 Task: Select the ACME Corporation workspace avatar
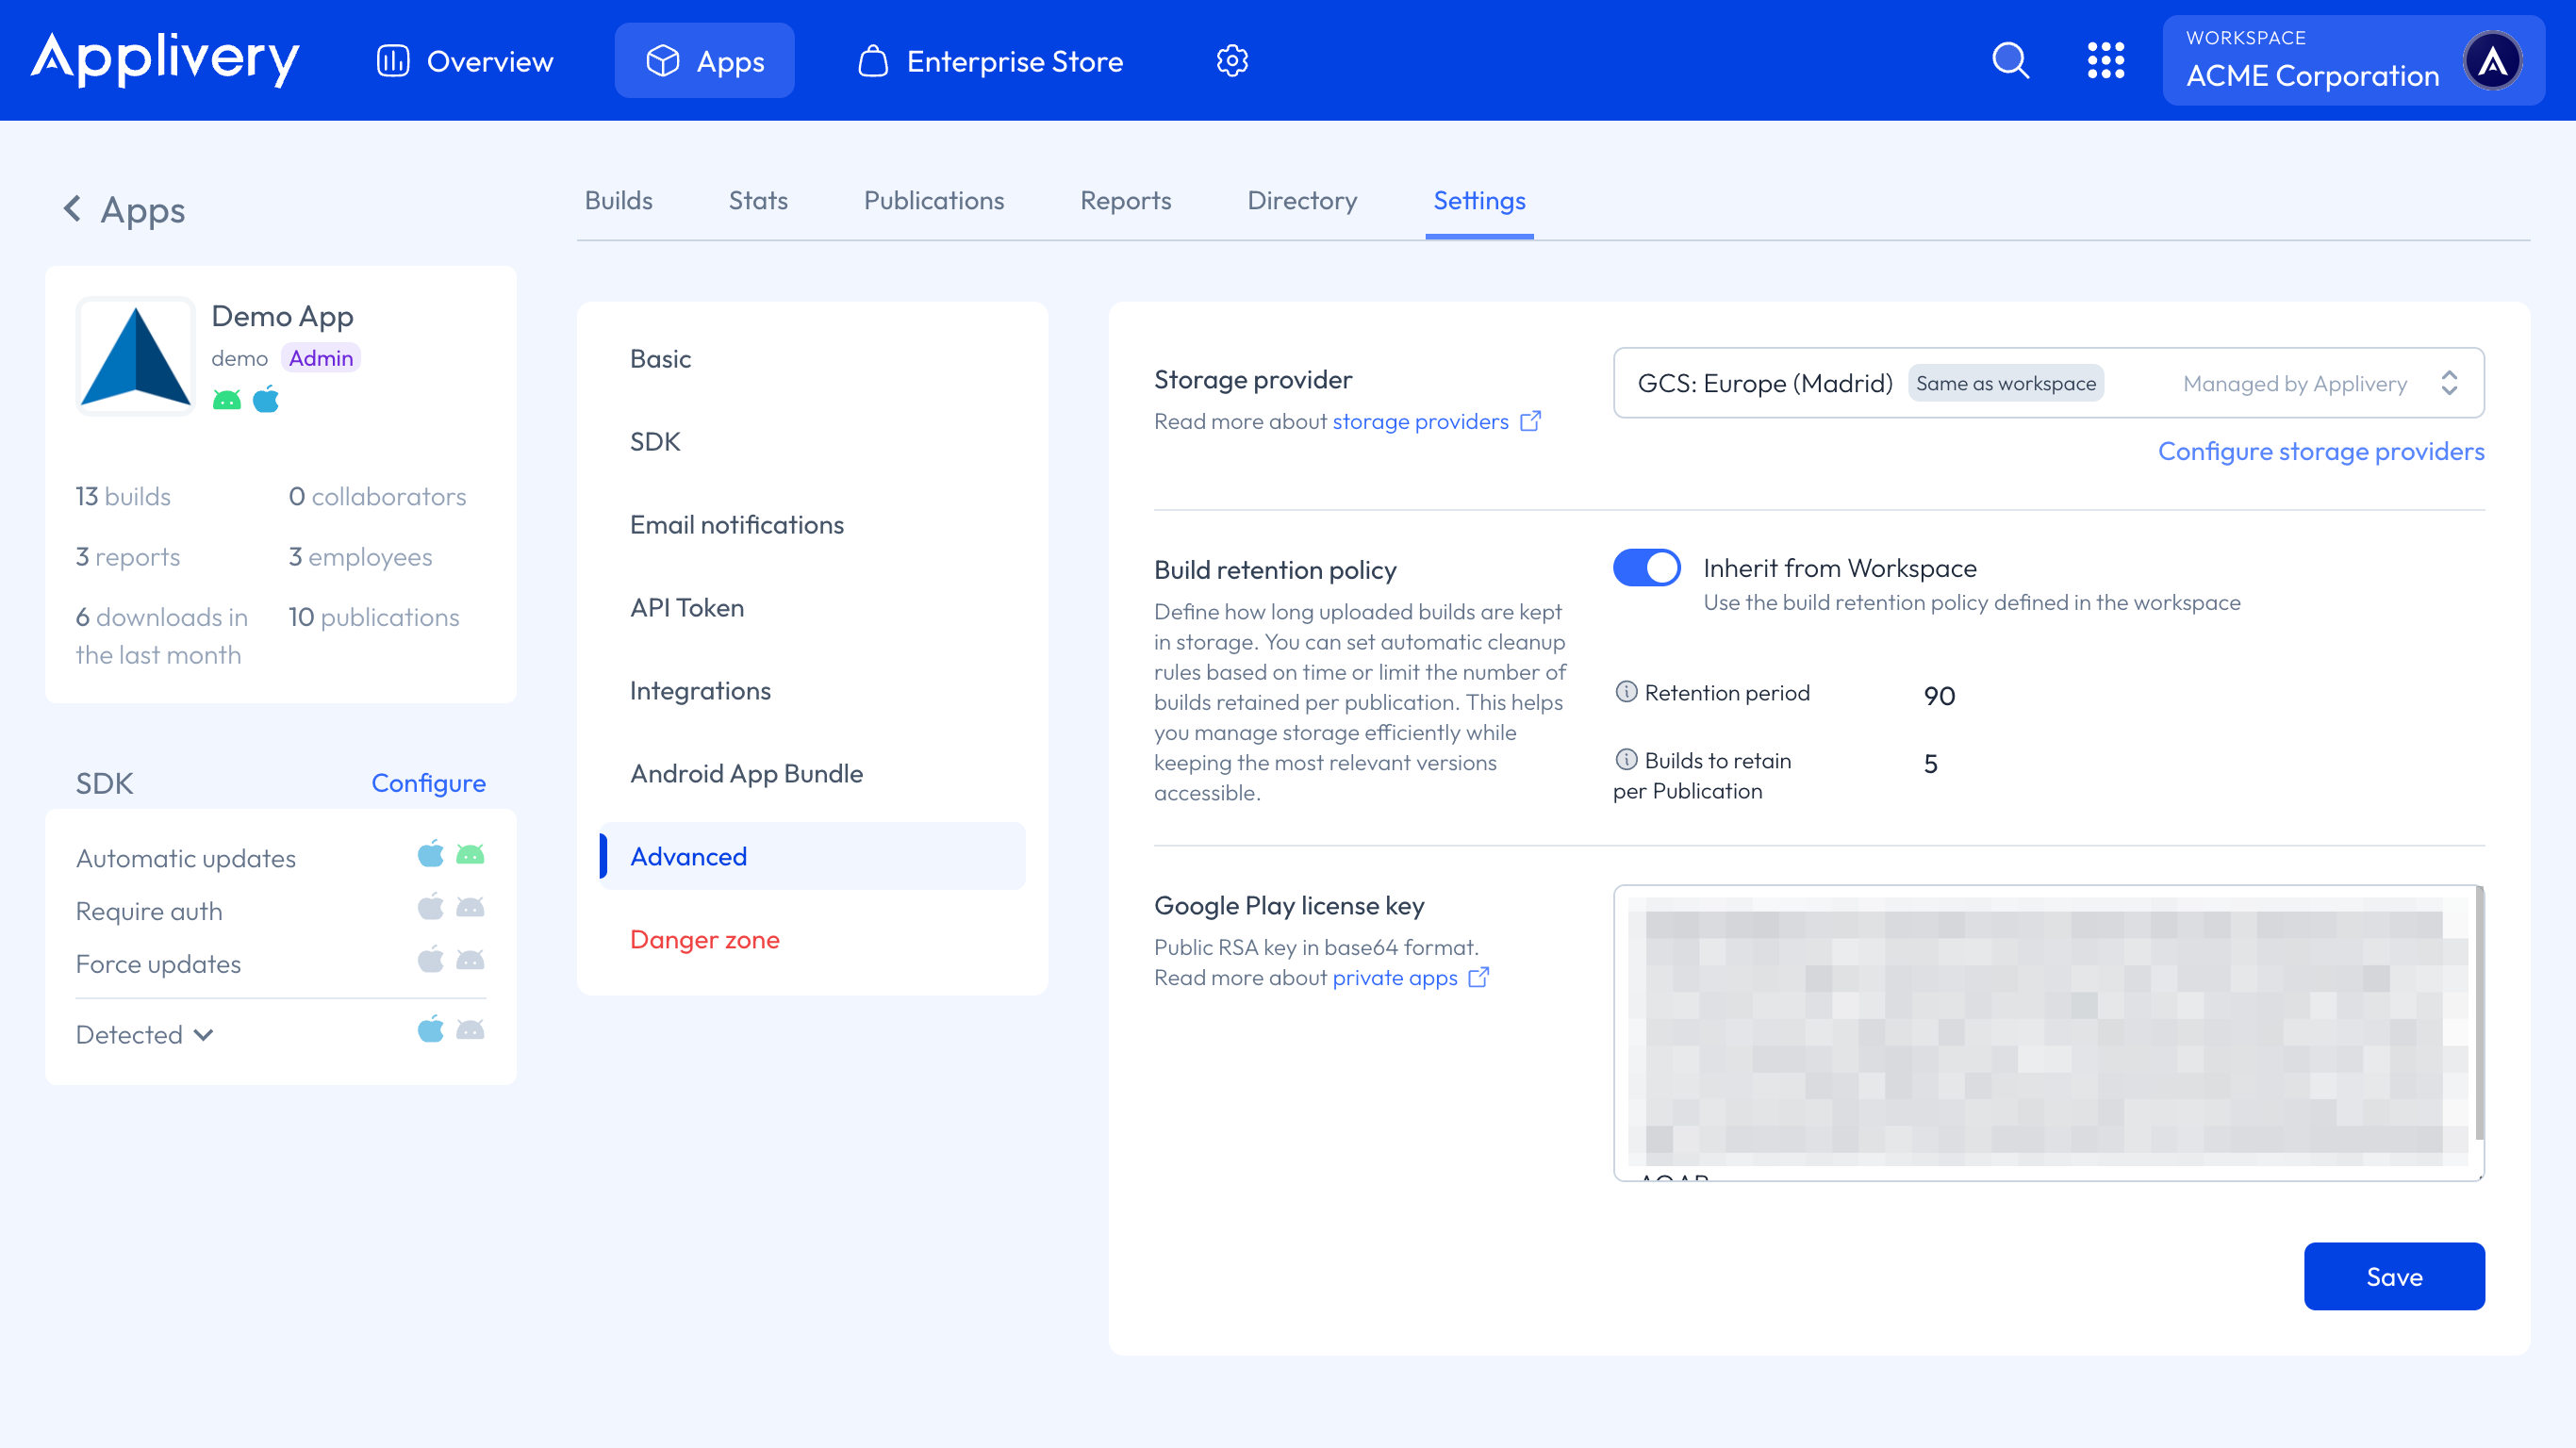click(x=2495, y=60)
